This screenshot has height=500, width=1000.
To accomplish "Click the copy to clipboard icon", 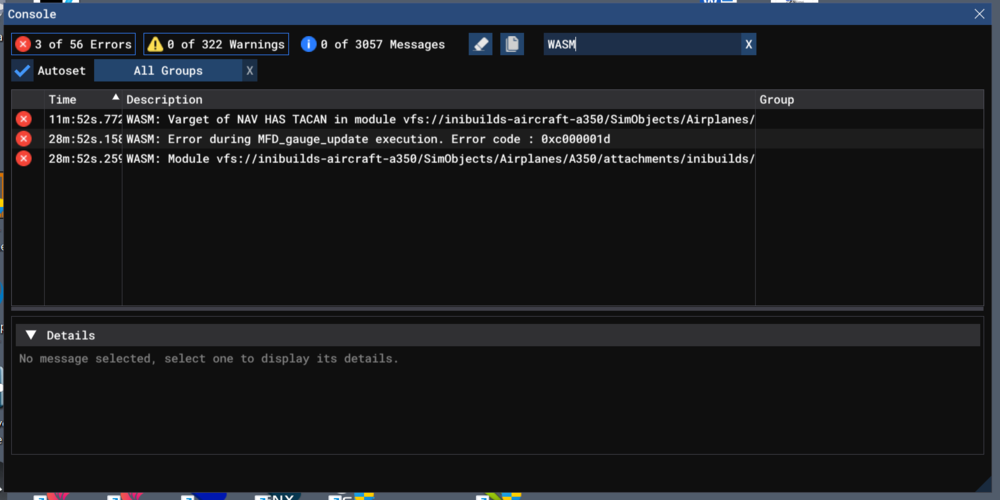I will (x=512, y=44).
